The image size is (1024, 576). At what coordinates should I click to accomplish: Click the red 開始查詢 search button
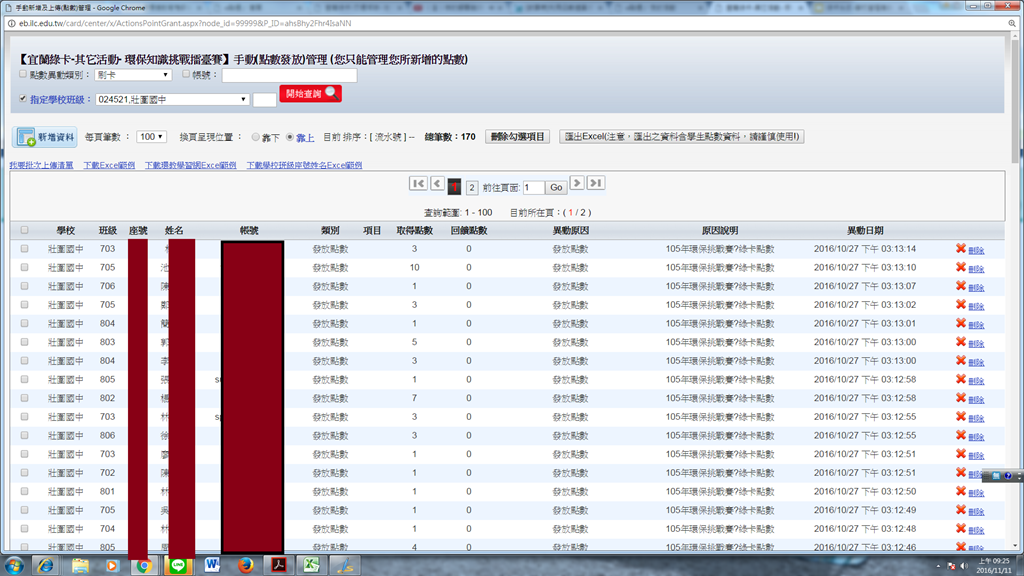311,93
